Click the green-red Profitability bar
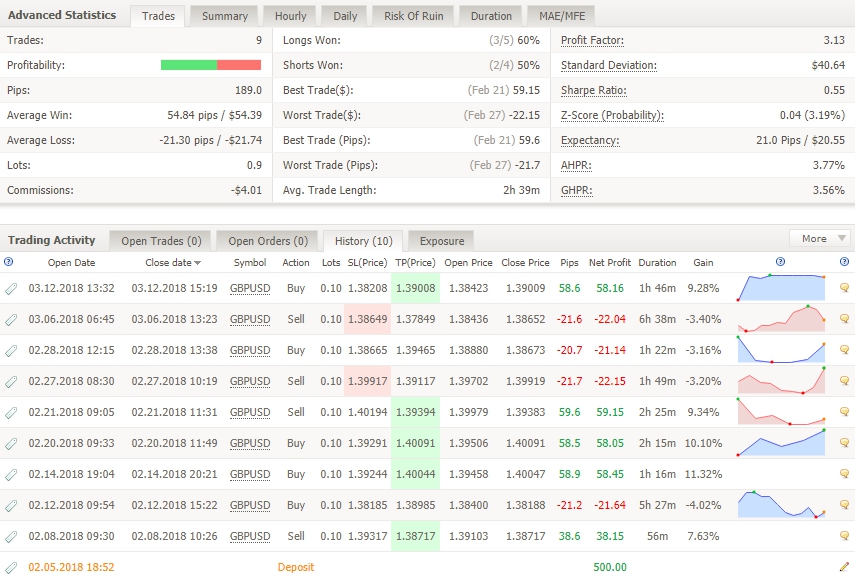 (x=211, y=65)
